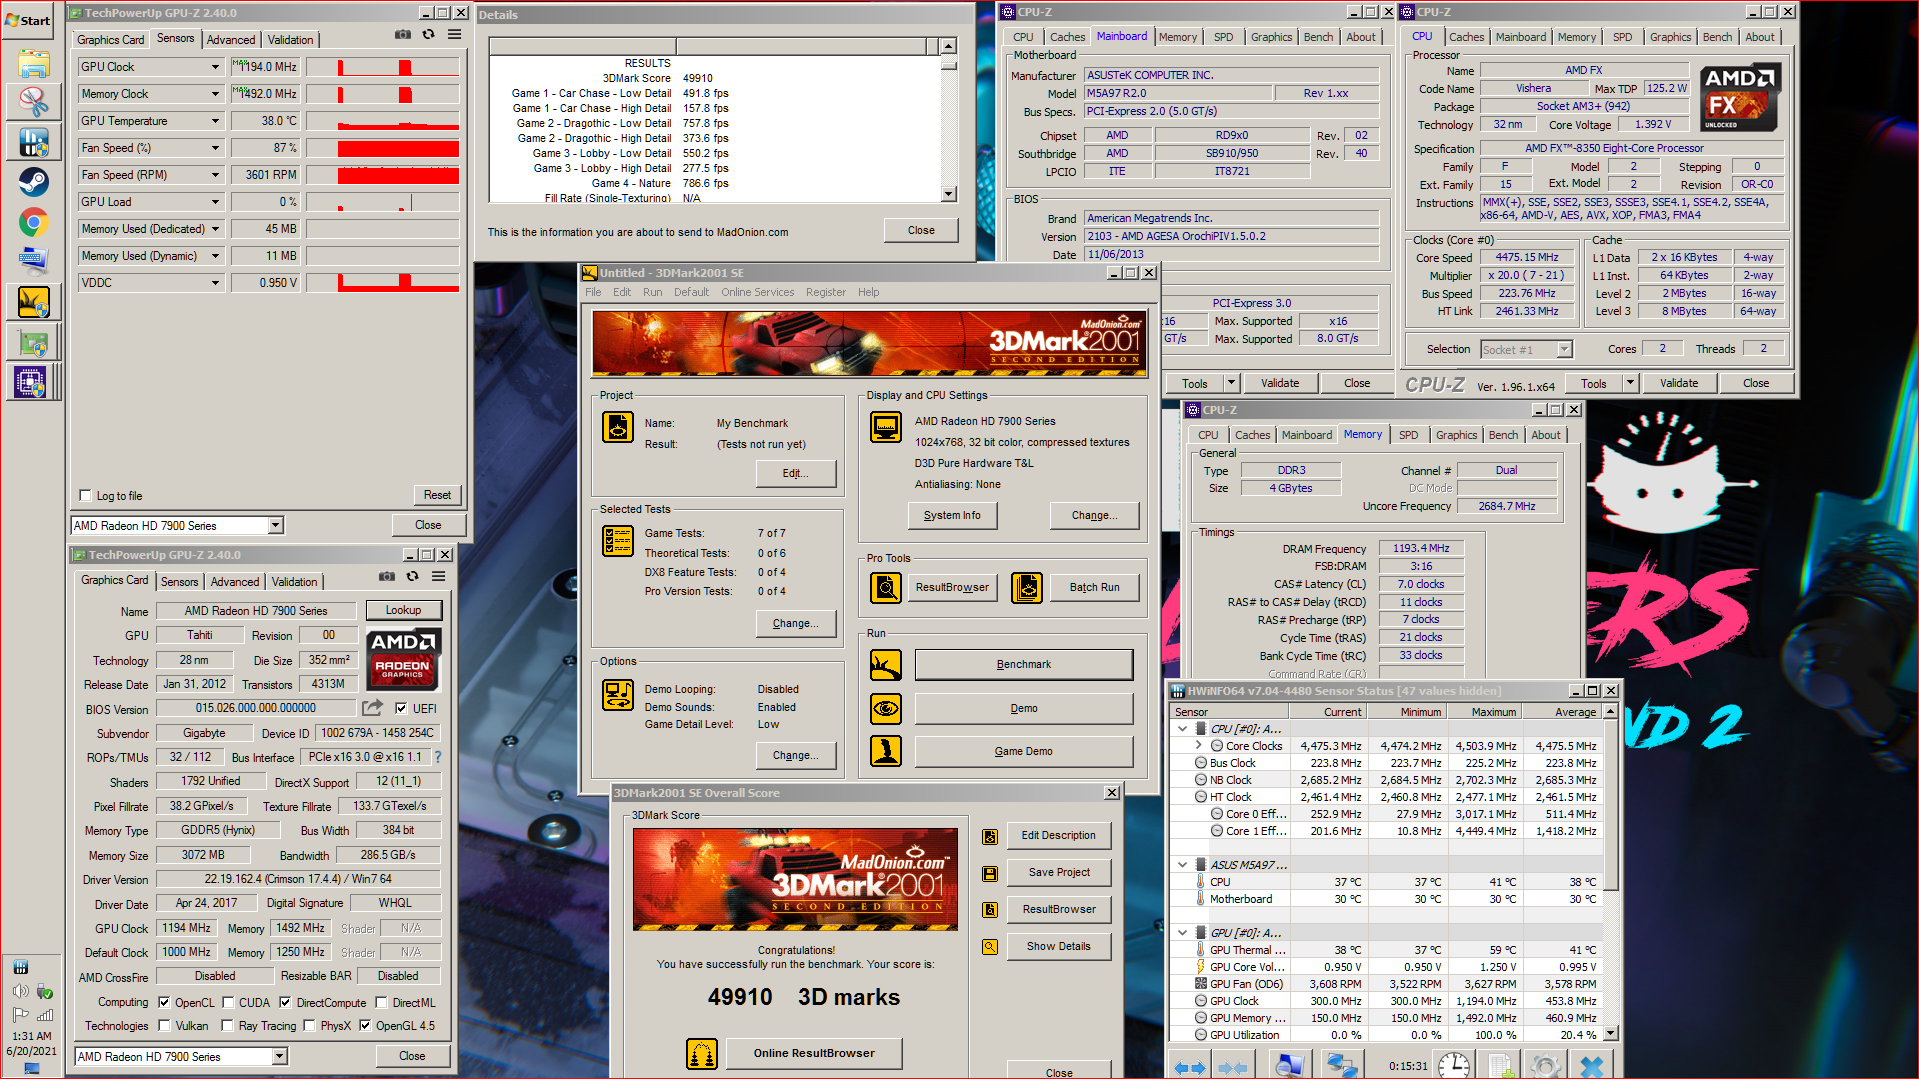This screenshot has width=1919, height=1079.
Task: Expand Core Clocks row in HWiNFO
Action: [x=1198, y=746]
